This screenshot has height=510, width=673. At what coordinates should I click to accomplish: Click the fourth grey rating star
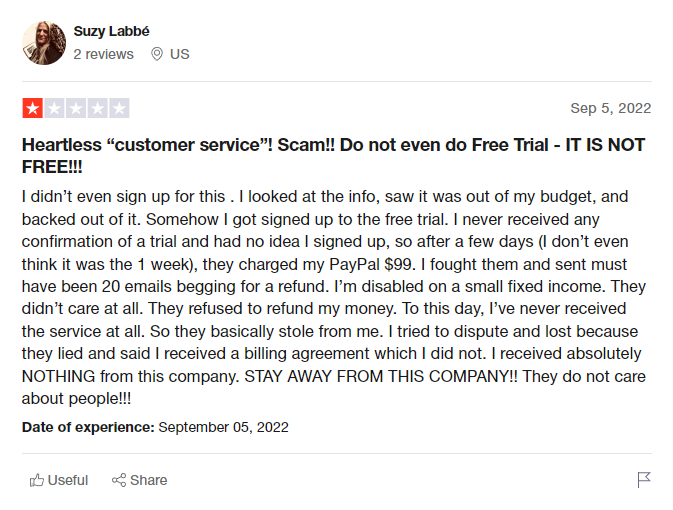pos(97,108)
